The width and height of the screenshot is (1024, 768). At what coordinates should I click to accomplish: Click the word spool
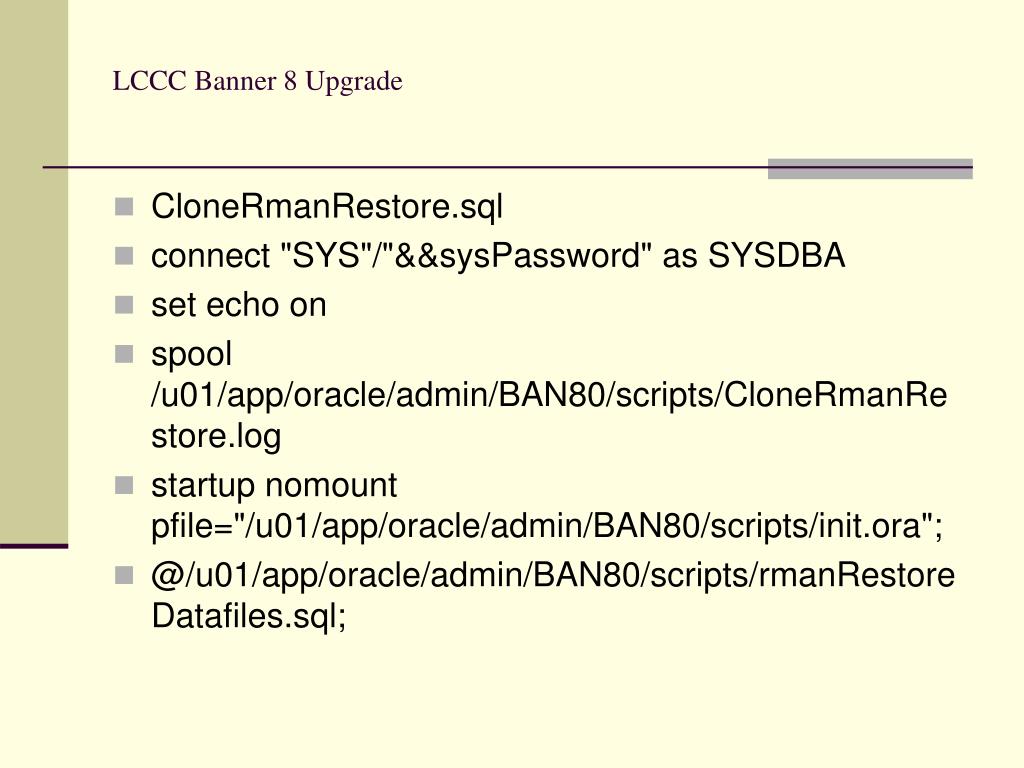[191, 356]
